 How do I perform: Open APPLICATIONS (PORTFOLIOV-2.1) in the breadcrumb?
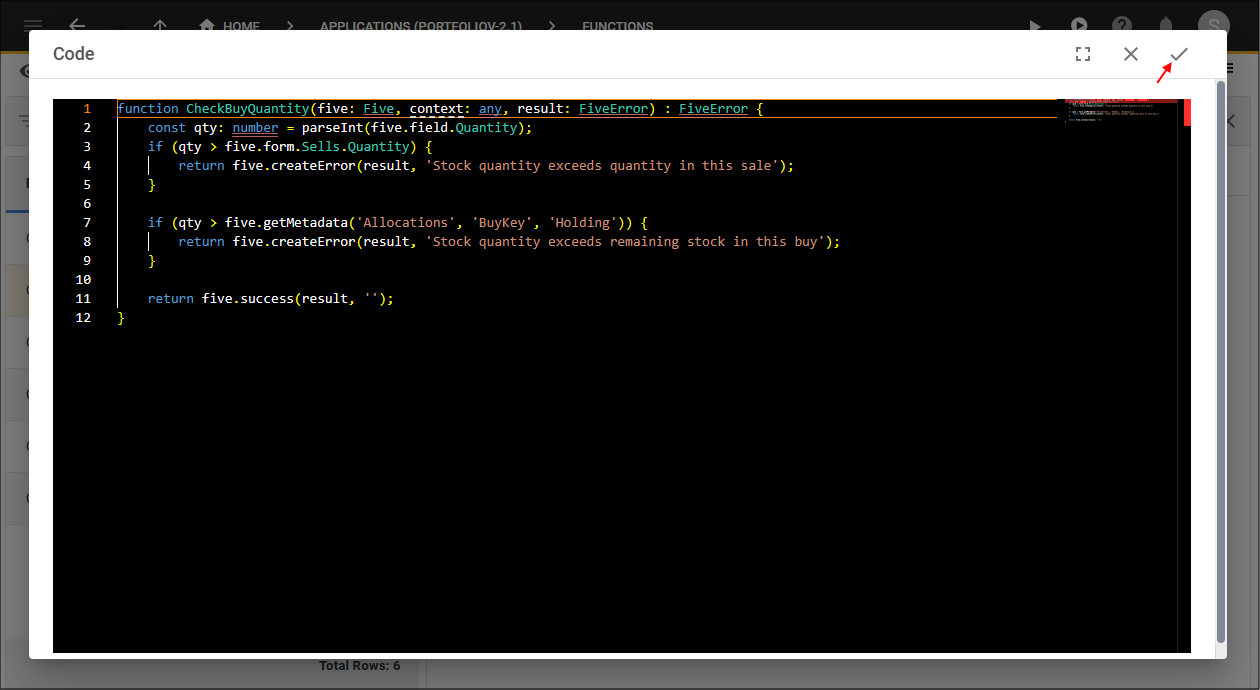(421, 27)
